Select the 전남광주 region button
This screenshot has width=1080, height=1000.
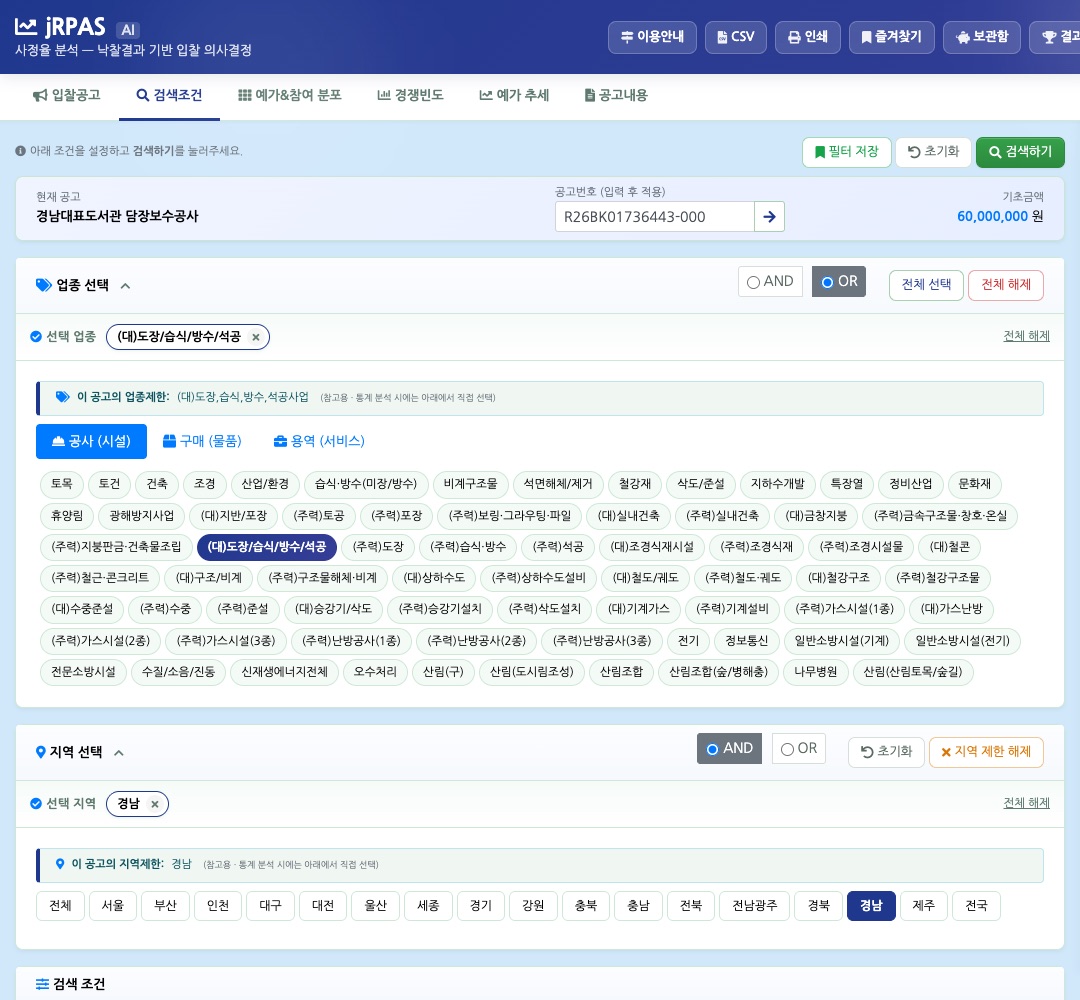pos(755,906)
